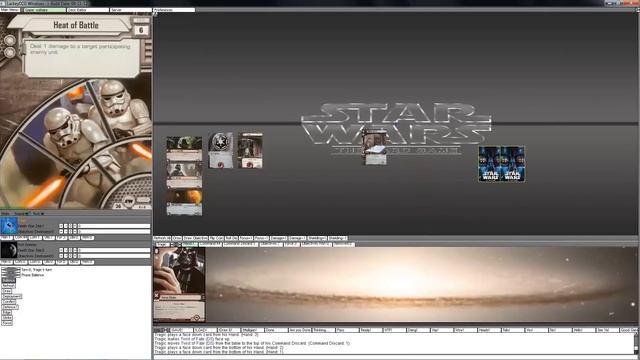Click the 'Phase: Balance' status text
The image size is (640, 360).
(33, 275)
